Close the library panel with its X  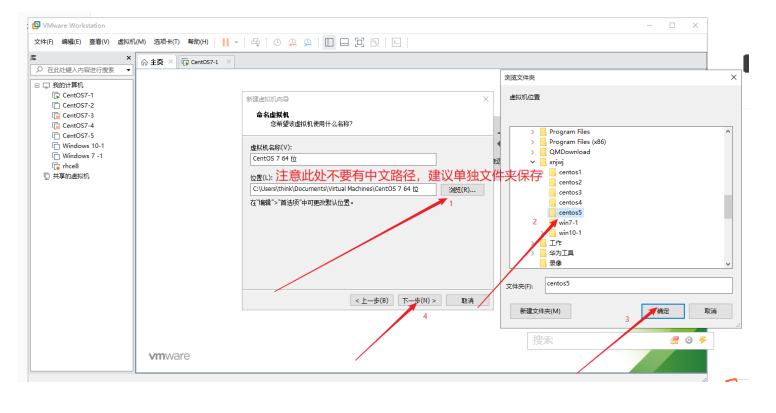pyautogui.click(x=129, y=58)
